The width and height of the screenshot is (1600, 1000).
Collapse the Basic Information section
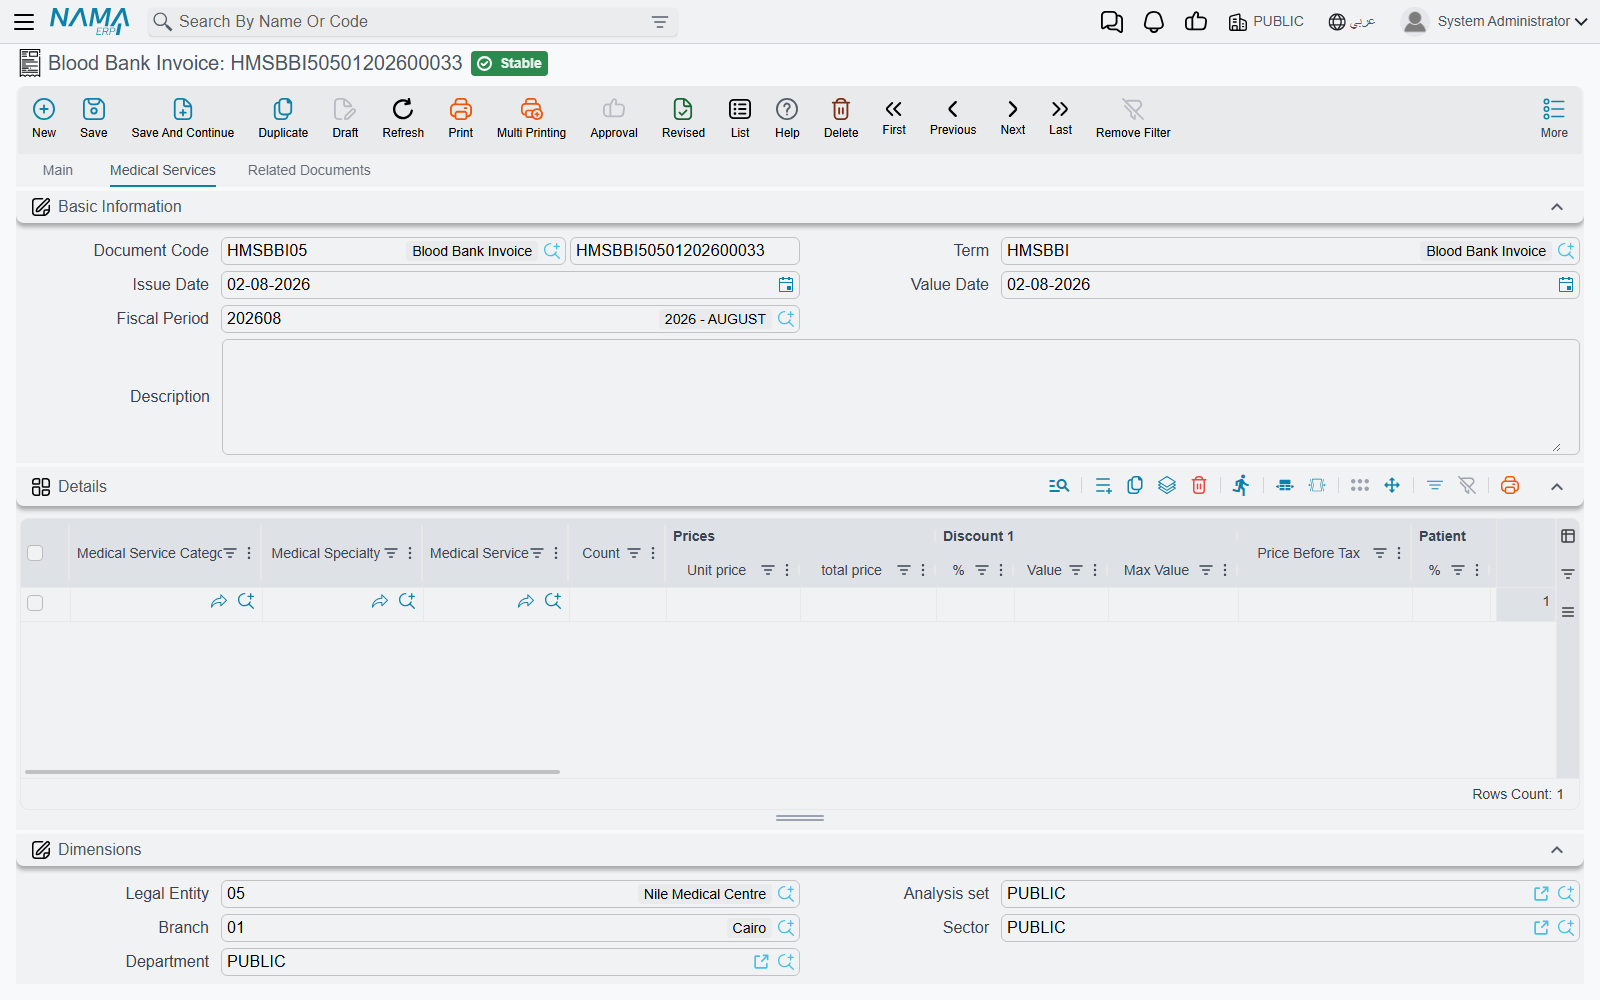(x=1557, y=207)
